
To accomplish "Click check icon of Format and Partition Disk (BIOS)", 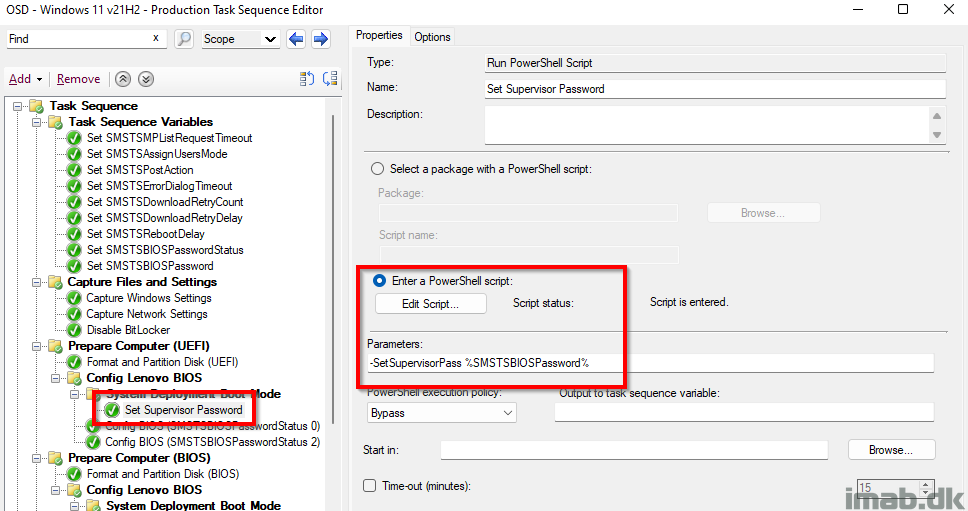I will point(74,474).
